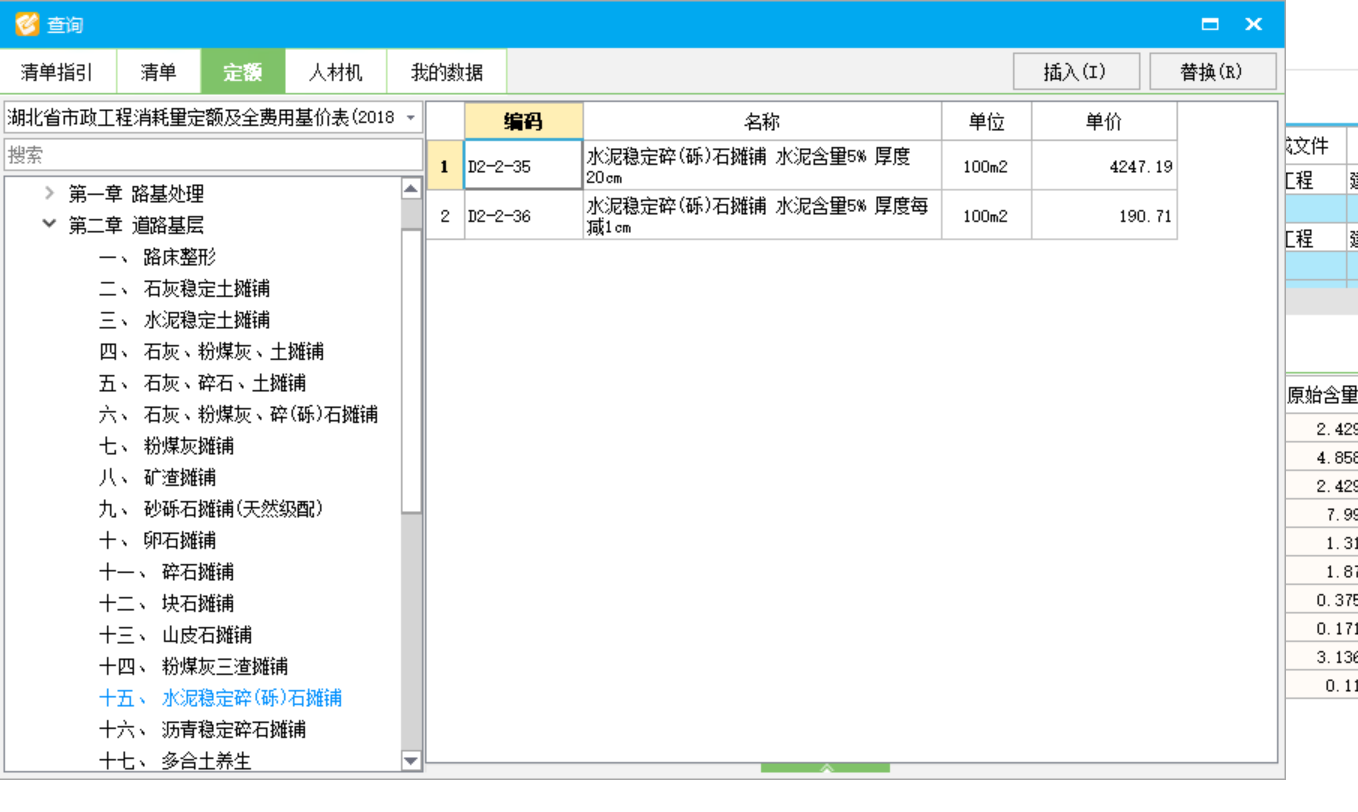Select 二、石灰稳定土摊铺
Image resolution: width=1358 pixels, height=812 pixels.
click(x=184, y=289)
